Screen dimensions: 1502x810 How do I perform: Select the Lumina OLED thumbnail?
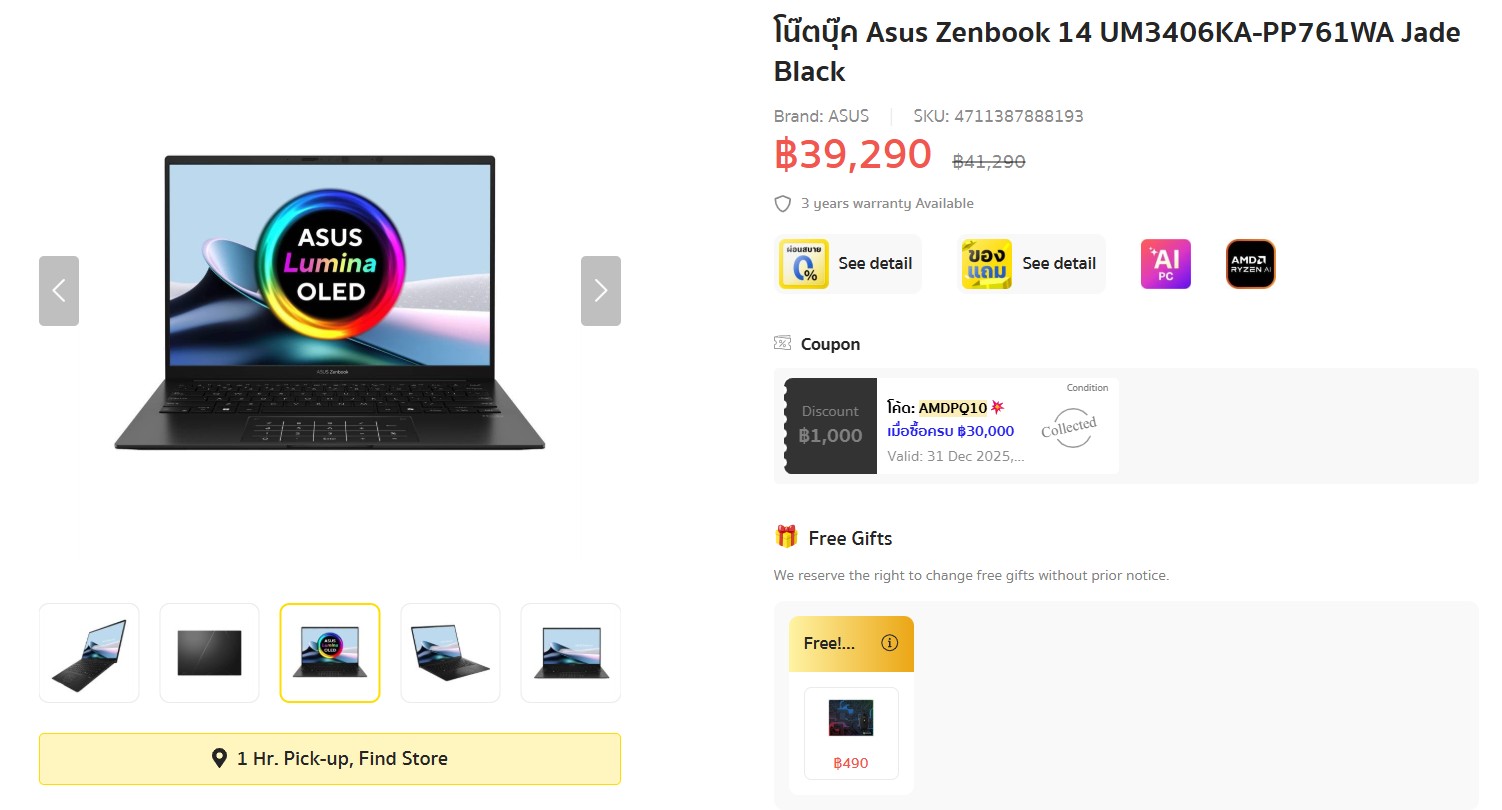coord(330,653)
